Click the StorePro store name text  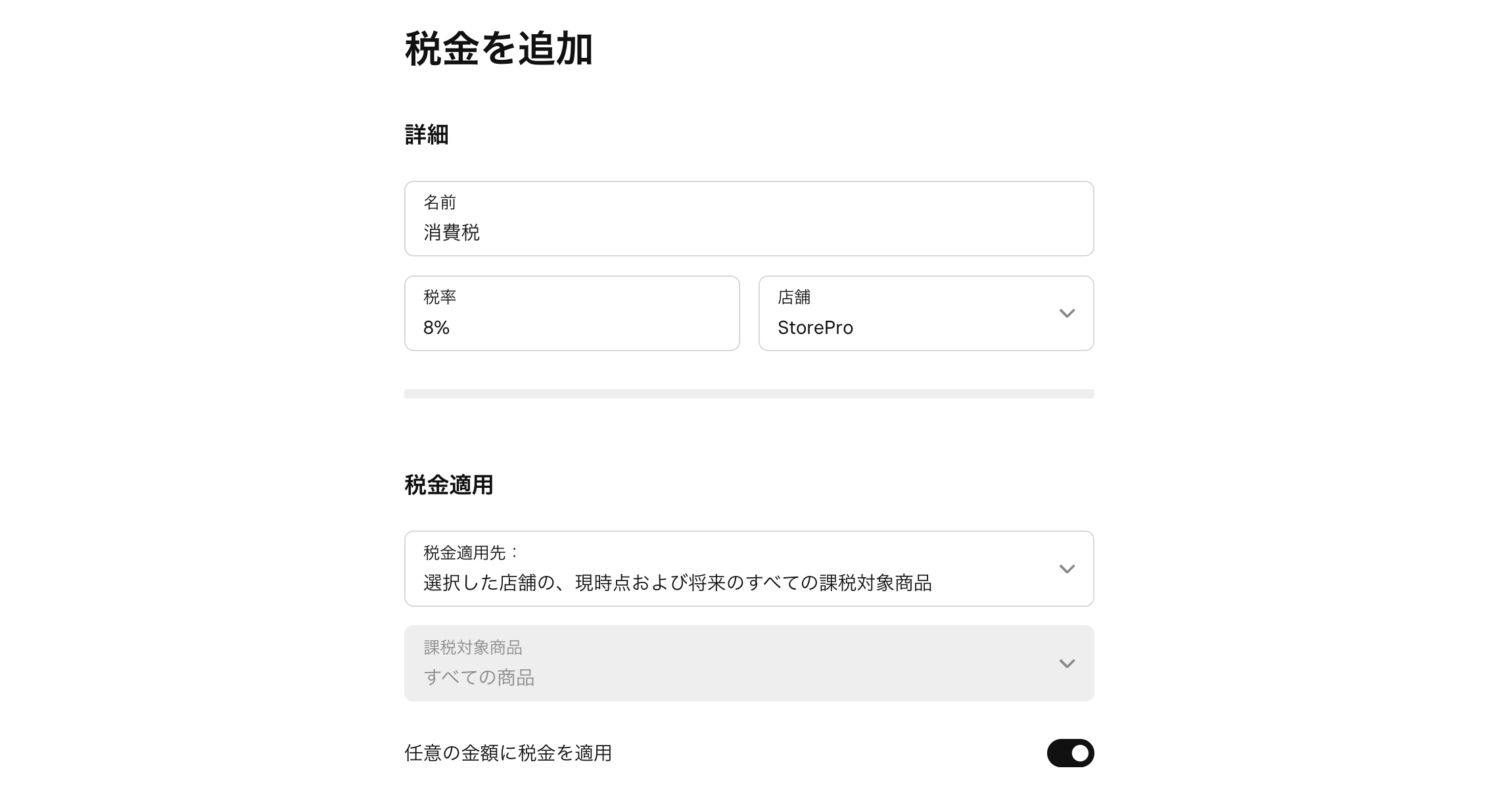click(815, 327)
